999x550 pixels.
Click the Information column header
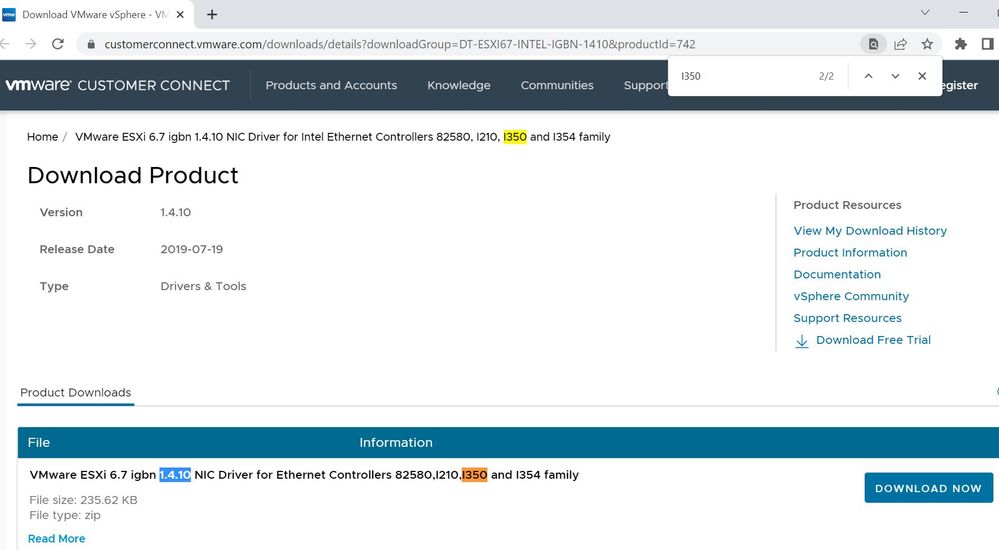396,442
